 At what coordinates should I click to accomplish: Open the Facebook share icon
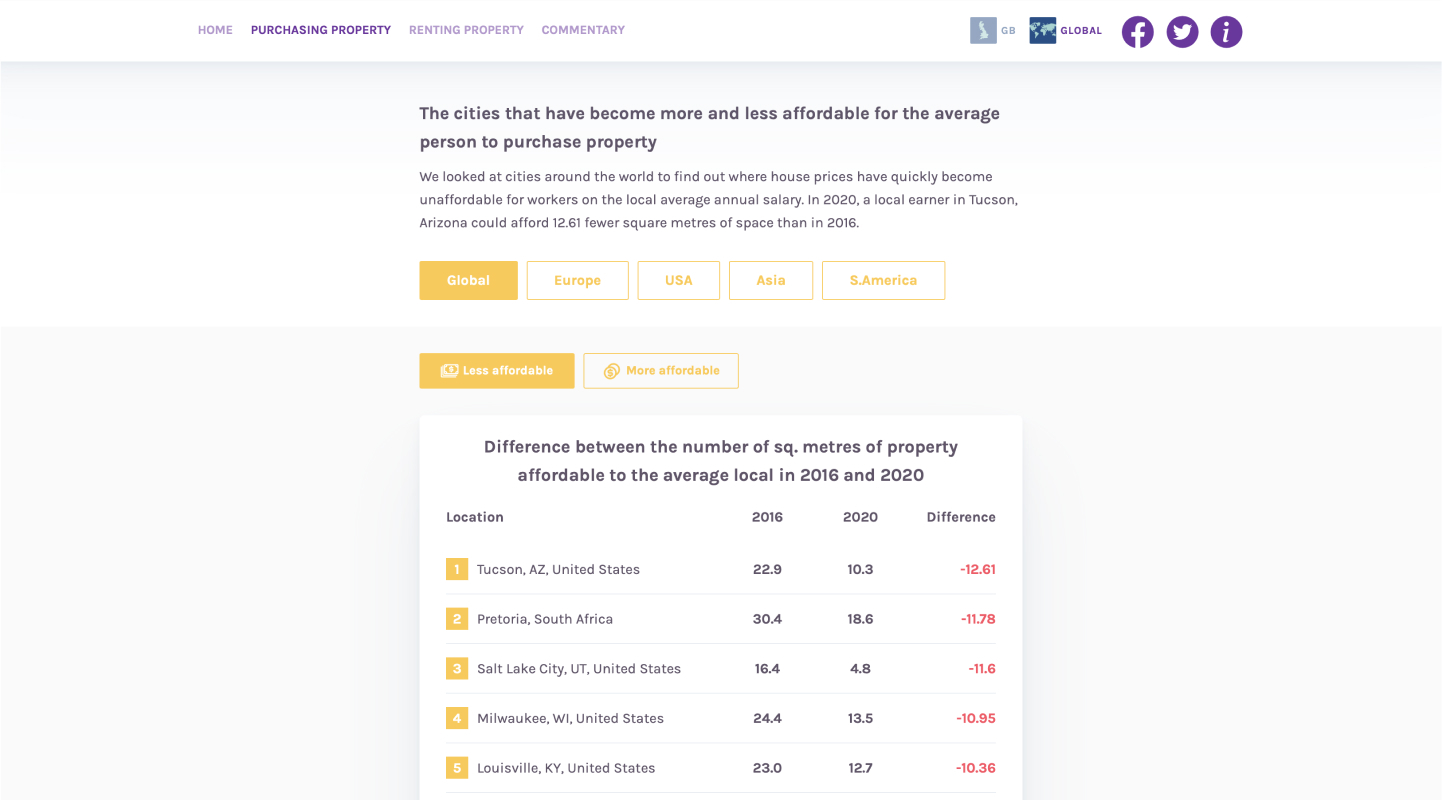[x=1137, y=32]
